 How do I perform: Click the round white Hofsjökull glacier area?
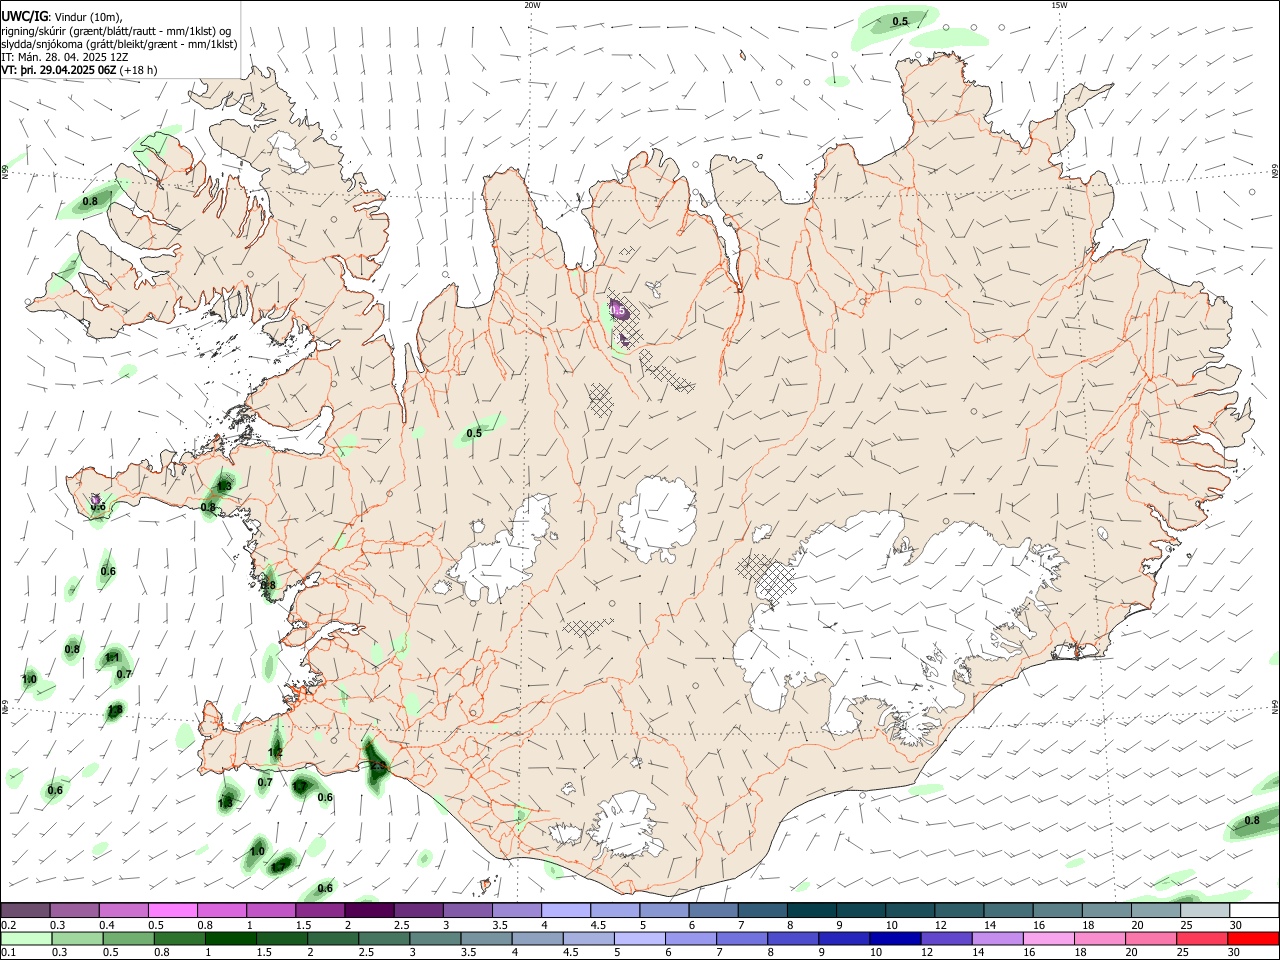pyautogui.click(x=657, y=520)
